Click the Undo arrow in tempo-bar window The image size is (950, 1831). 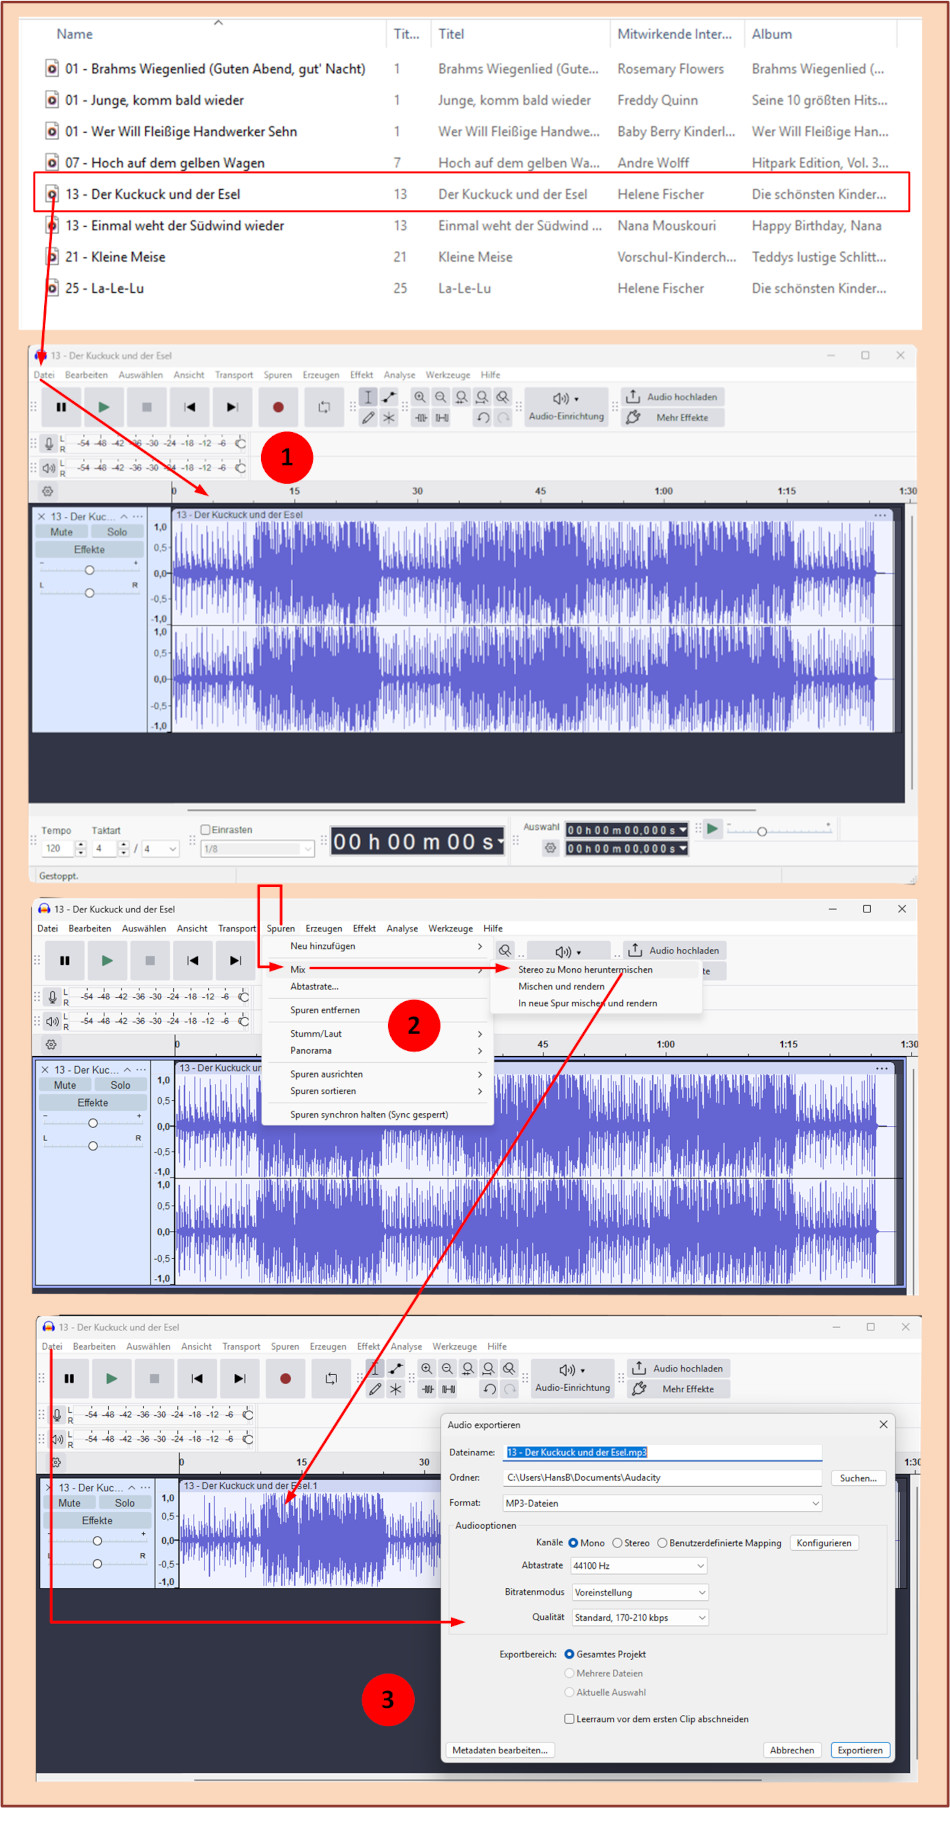click(483, 418)
